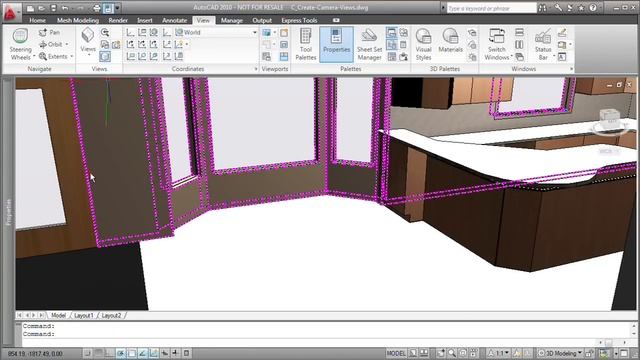The width and height of the screenshot is (640, 360).
Task: Click the New file quick access icon
Action: (31, 8)
